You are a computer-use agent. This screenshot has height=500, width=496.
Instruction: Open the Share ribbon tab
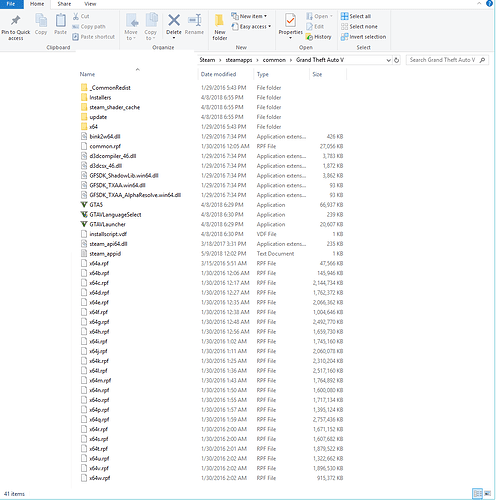click(x=64, y=4)
